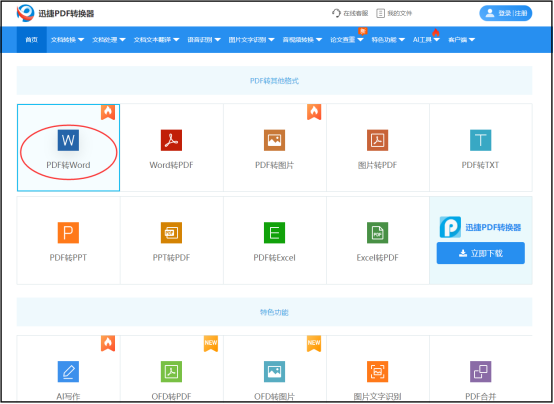This screenshot has height=404, width=554.
Task: Open the AI写作 pencil icon
Action: coord(68,371)
